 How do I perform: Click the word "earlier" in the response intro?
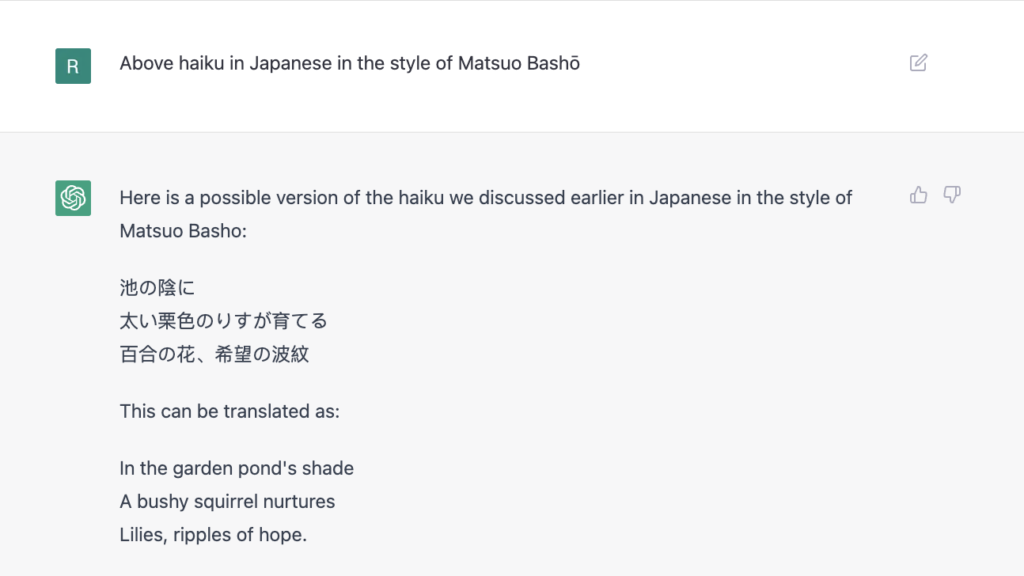pyautogui.click(x=597, y=198)
